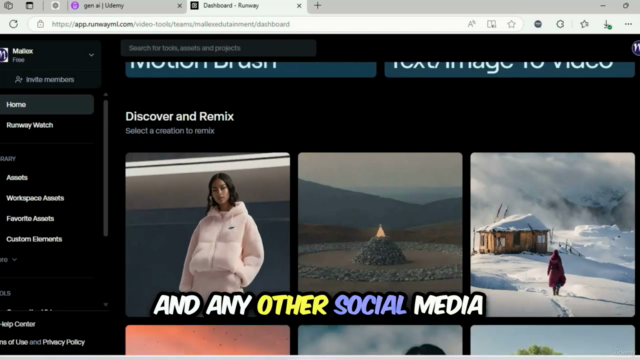Viewport: 640px width, 360px height.
Task: Click the Discover and Remix heading
Action: (x=180, y=116)
